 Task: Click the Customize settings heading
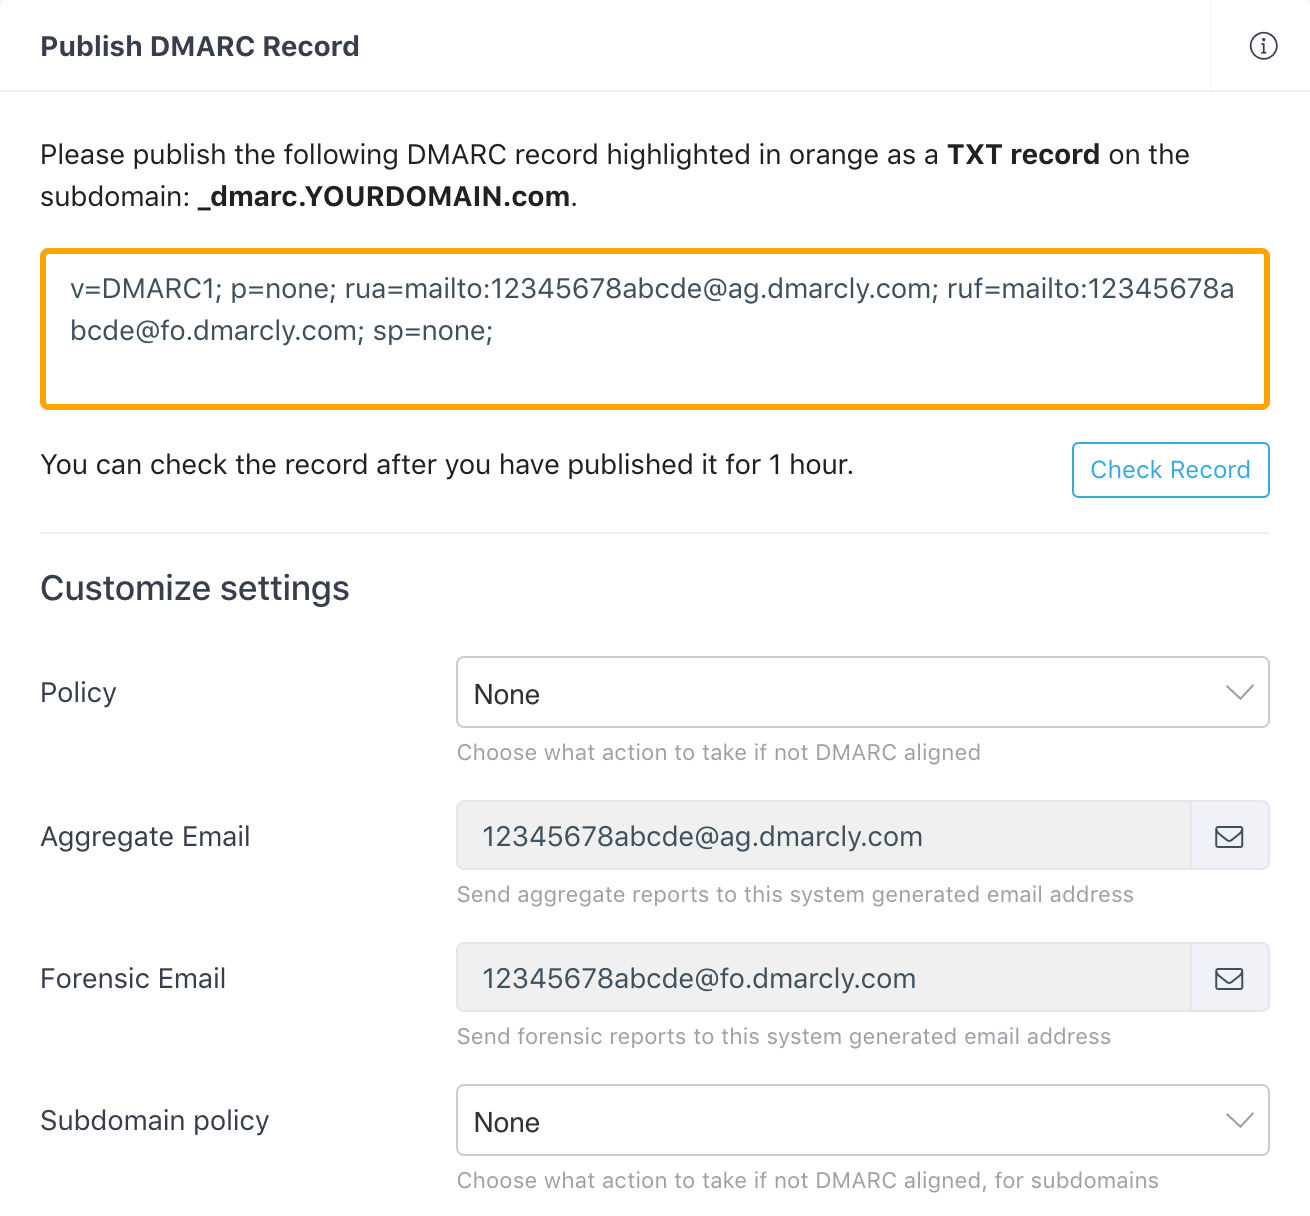pos(194,588)
